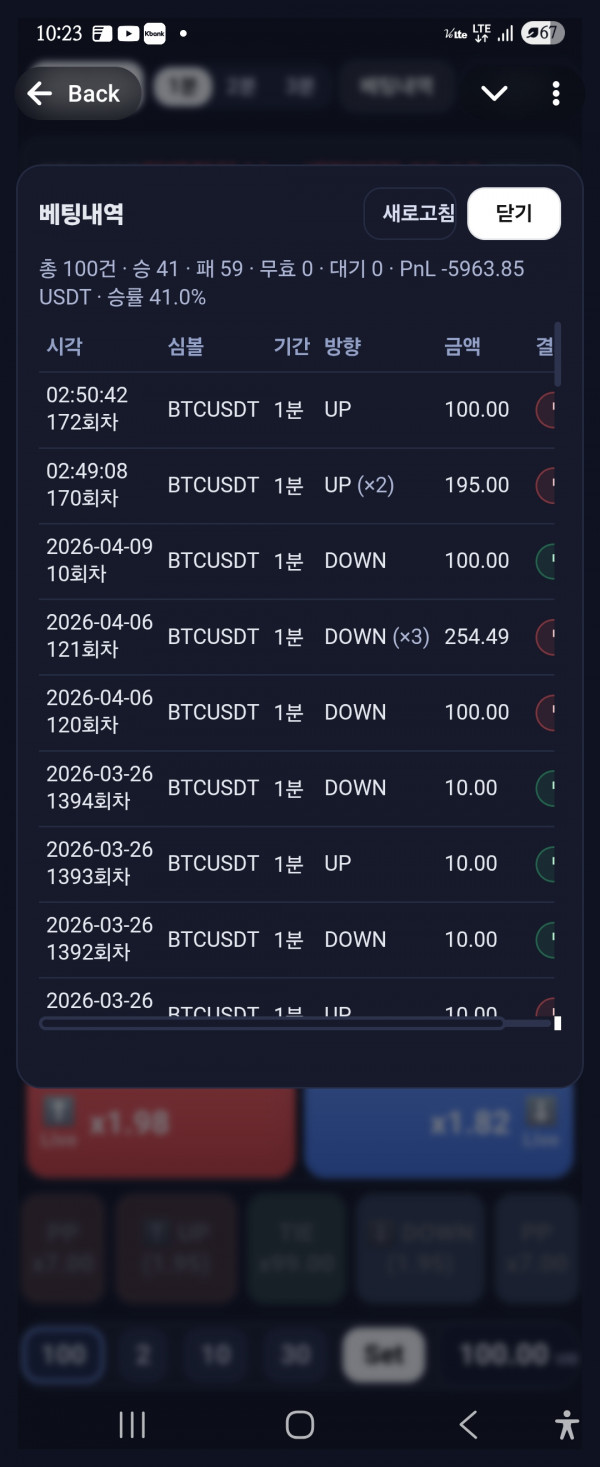Click the 시각 column header

[64, 347]
